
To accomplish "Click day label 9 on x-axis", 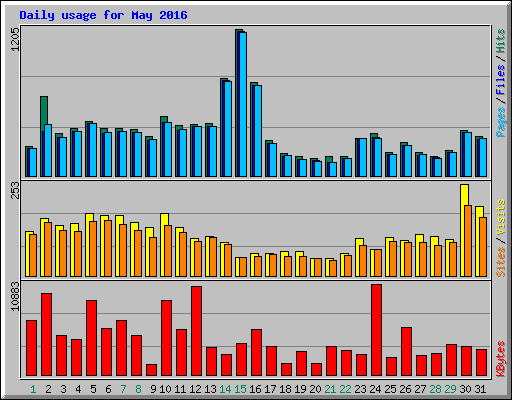I will pyautogui.click(x=153, y=389).
